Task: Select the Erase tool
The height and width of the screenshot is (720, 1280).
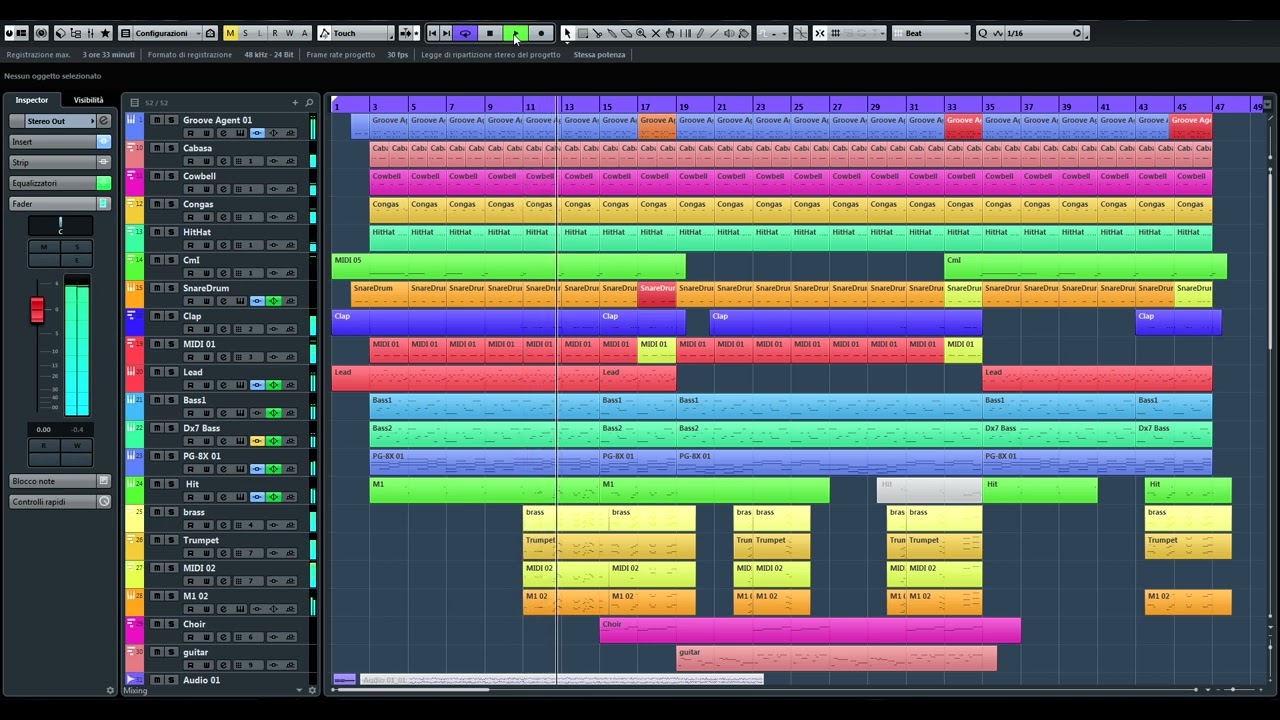Action: 626,33
